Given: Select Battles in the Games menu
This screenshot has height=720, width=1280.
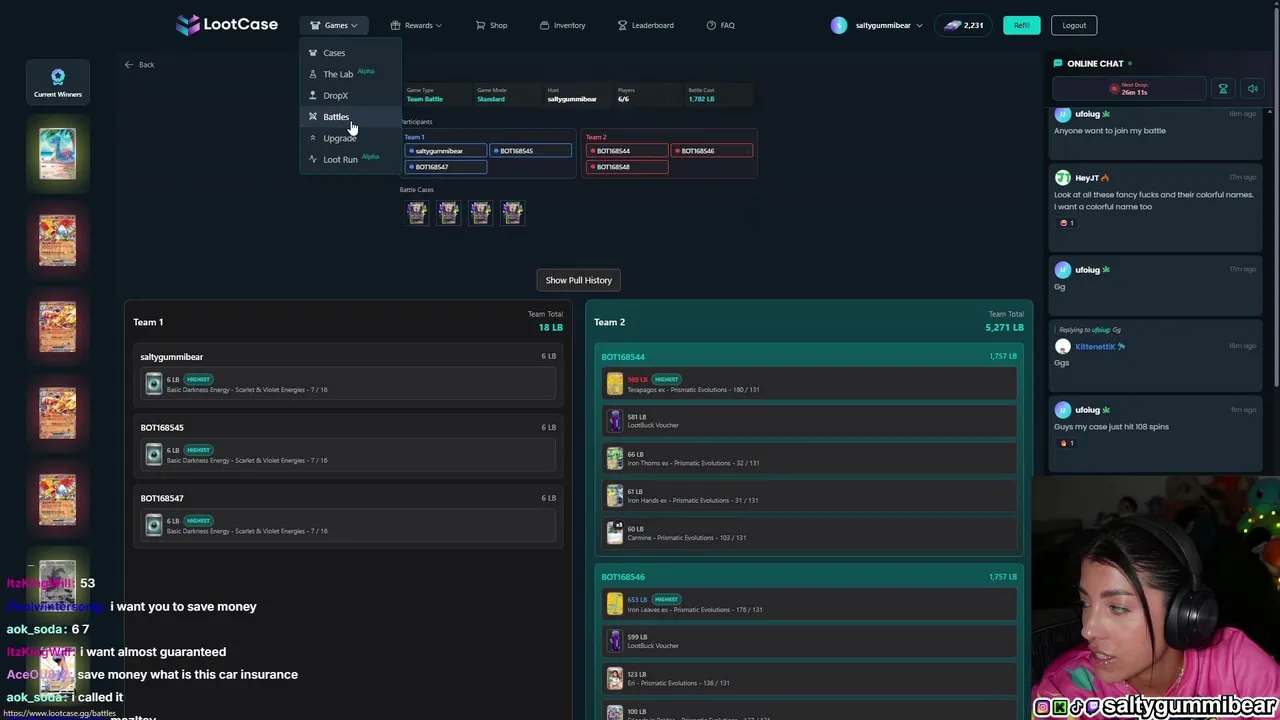Looking at the screenshot, I should click(x=350, y=117).
